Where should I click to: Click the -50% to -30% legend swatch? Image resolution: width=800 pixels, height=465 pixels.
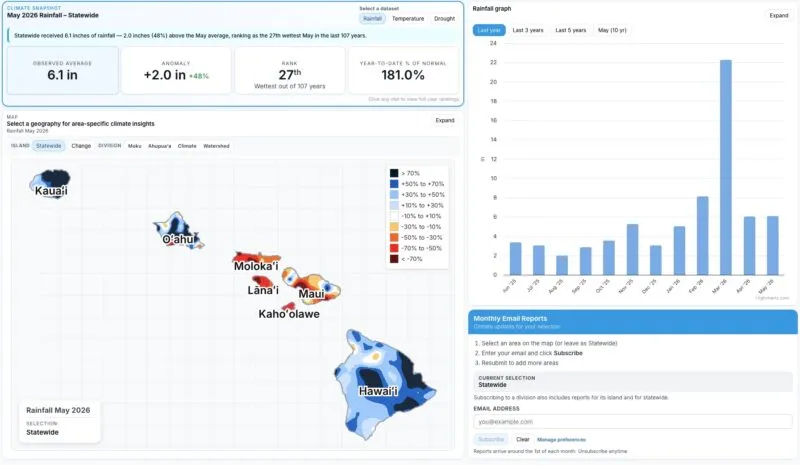394,237
